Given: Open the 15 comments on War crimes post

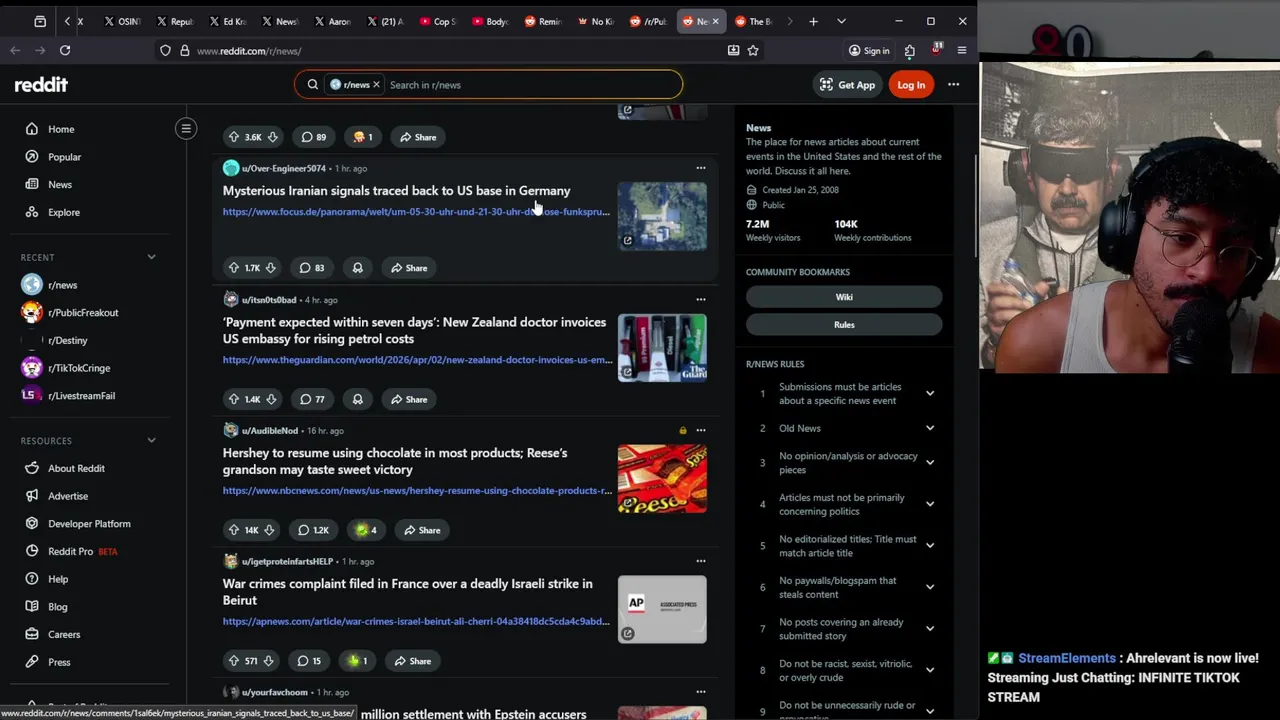Looking at the screenshot, I should click(x=310, y=661).
